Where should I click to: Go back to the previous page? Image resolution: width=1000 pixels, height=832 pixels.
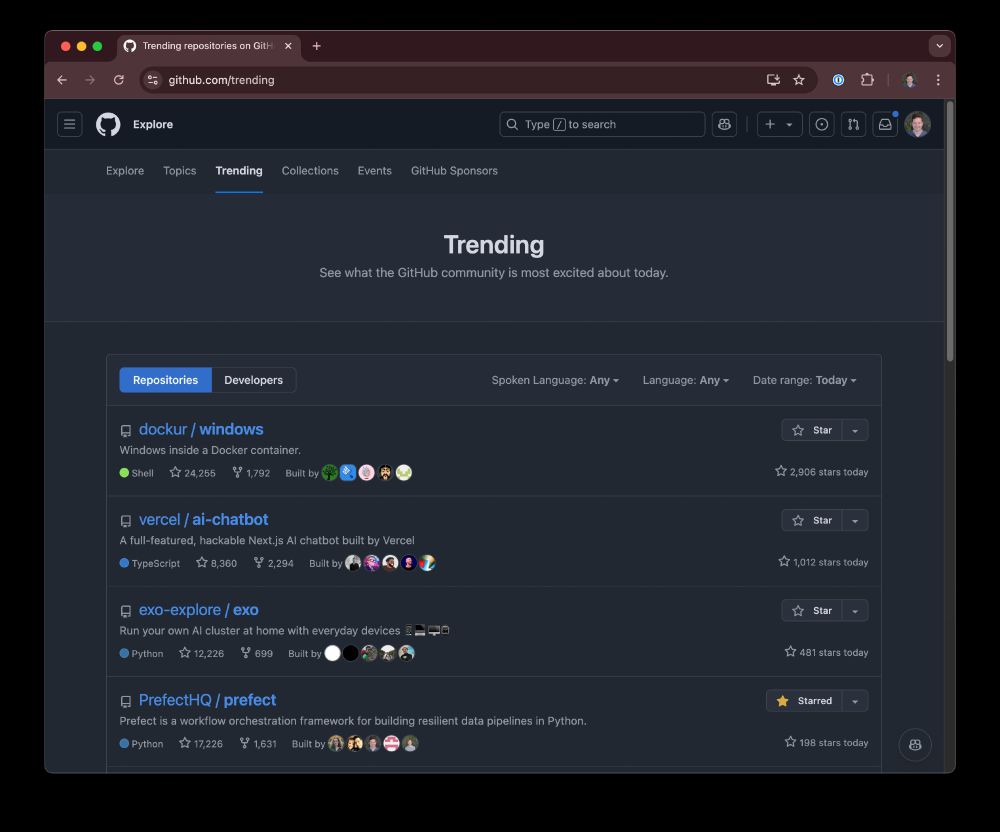pyautogui.click(x=62, y=80)
